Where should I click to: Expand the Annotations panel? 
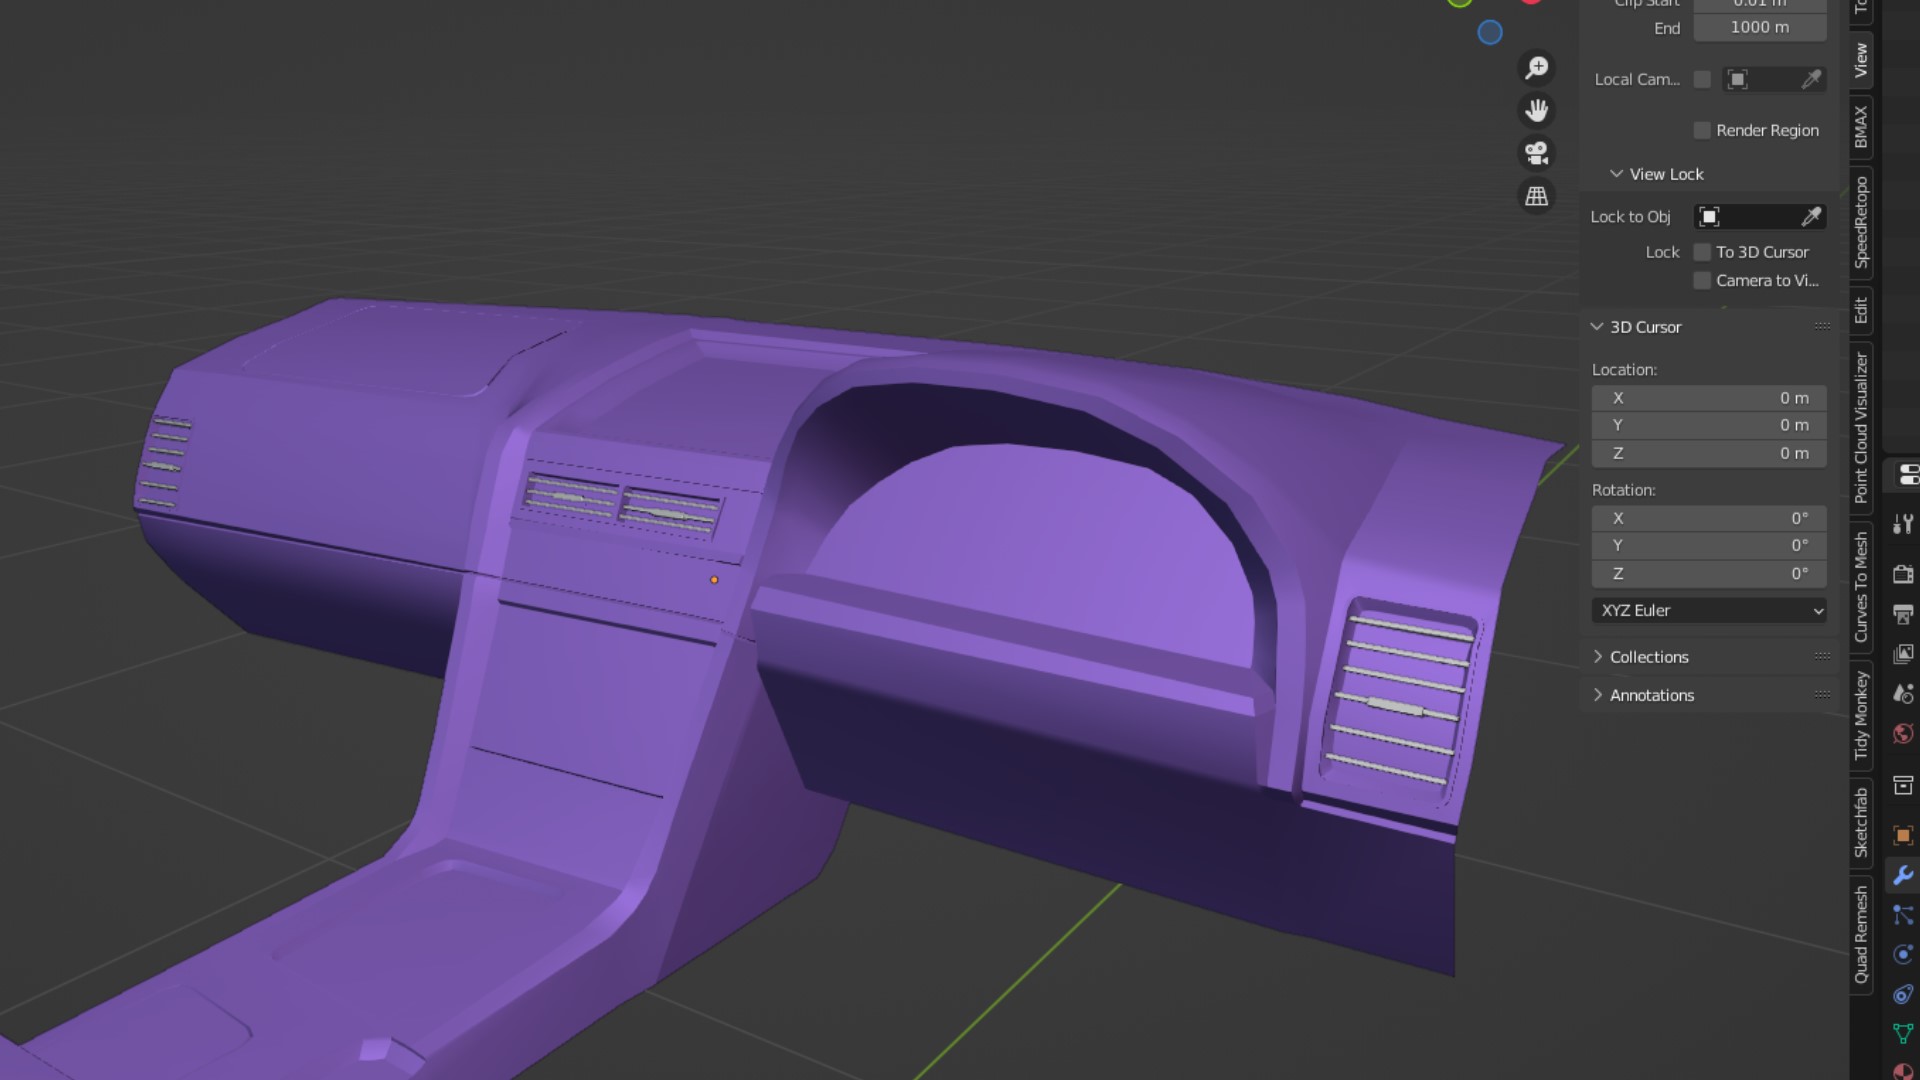(1651, 695)
